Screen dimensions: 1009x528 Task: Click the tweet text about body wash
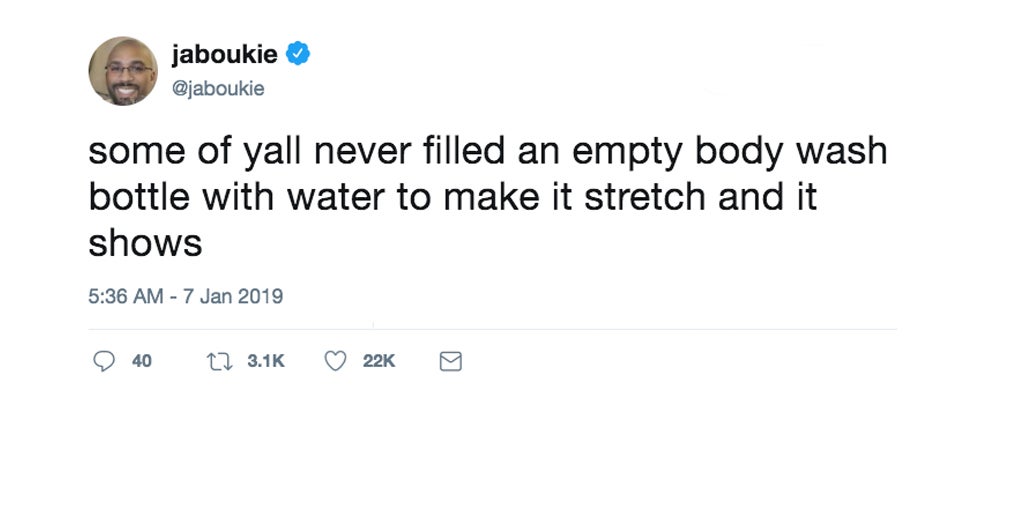pyautogui.click(x=488, y=197)
